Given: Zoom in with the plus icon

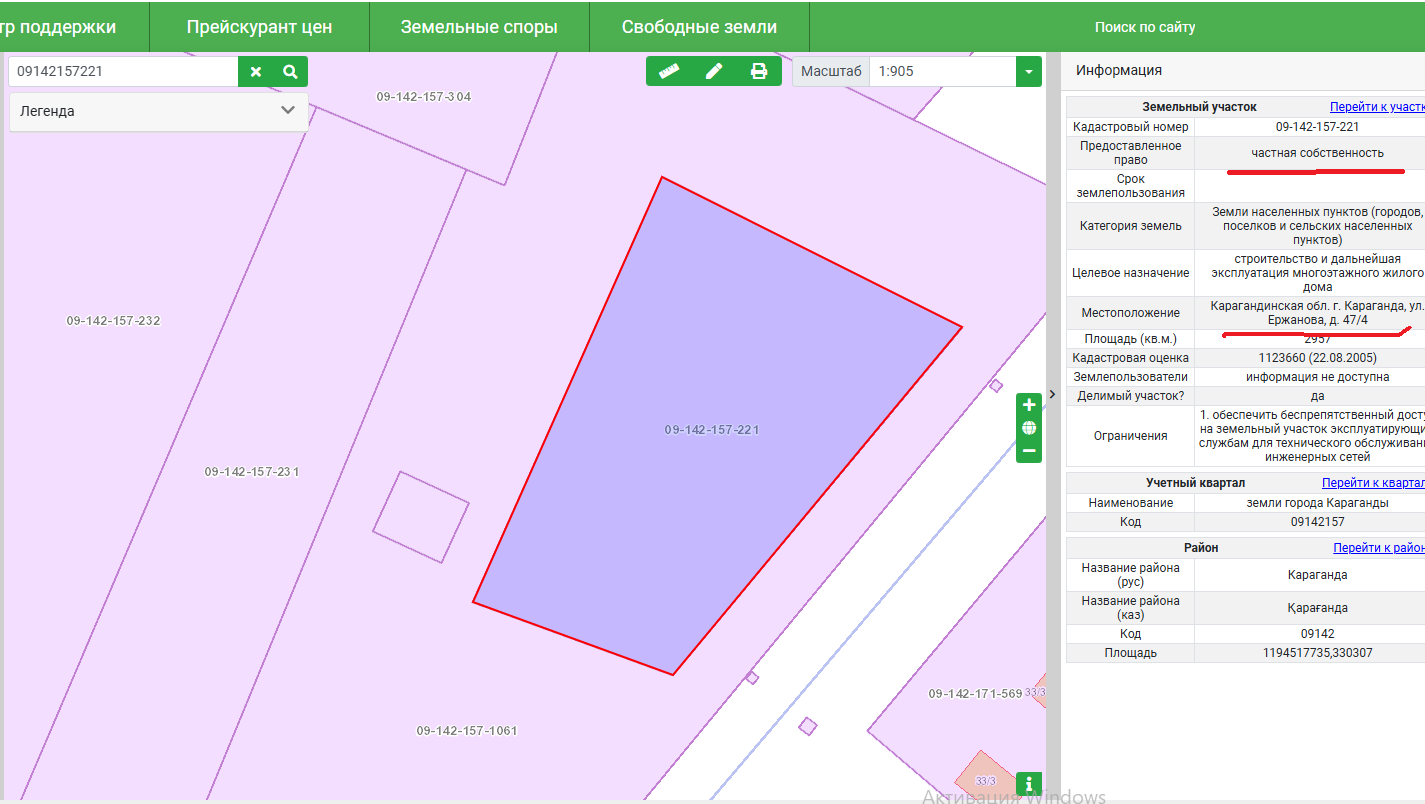Looking at the screenshot, I should point(1029,405).
